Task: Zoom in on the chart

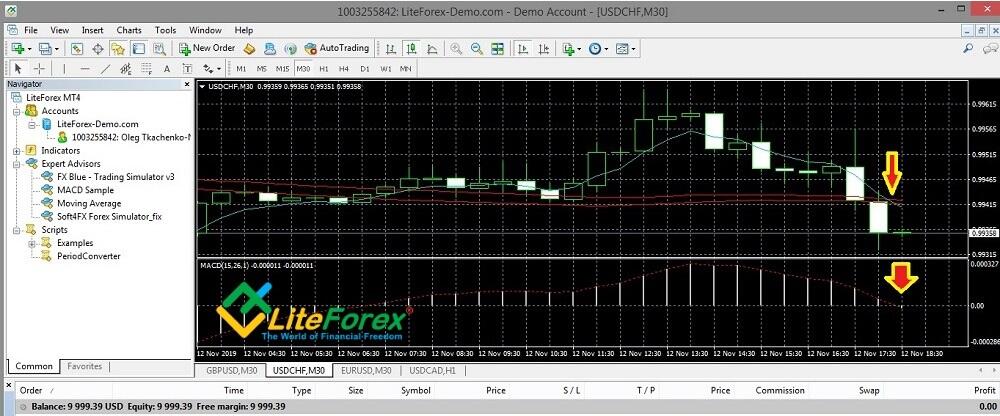Action: (456, 48)
